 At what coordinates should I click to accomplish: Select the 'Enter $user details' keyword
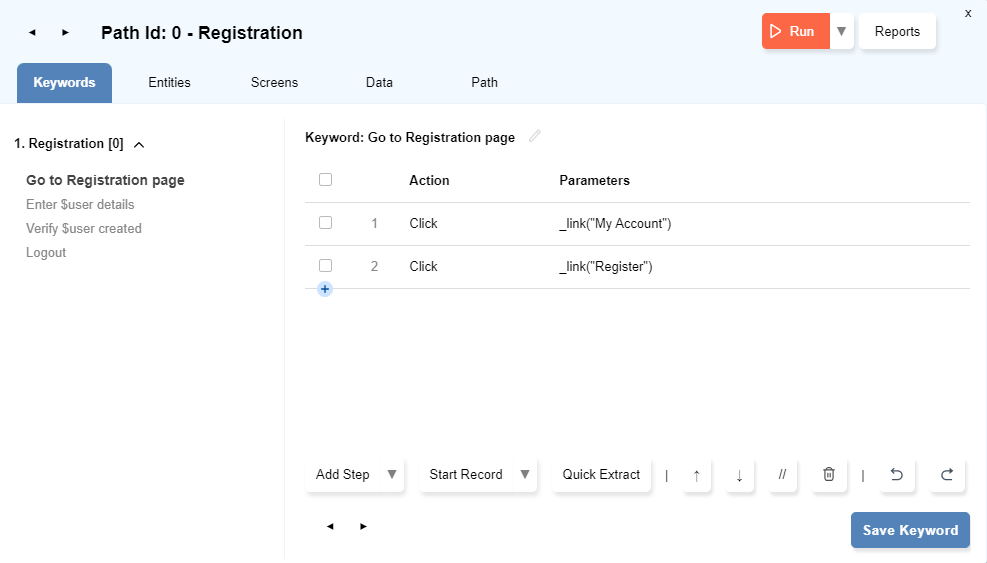pos(80,204)
